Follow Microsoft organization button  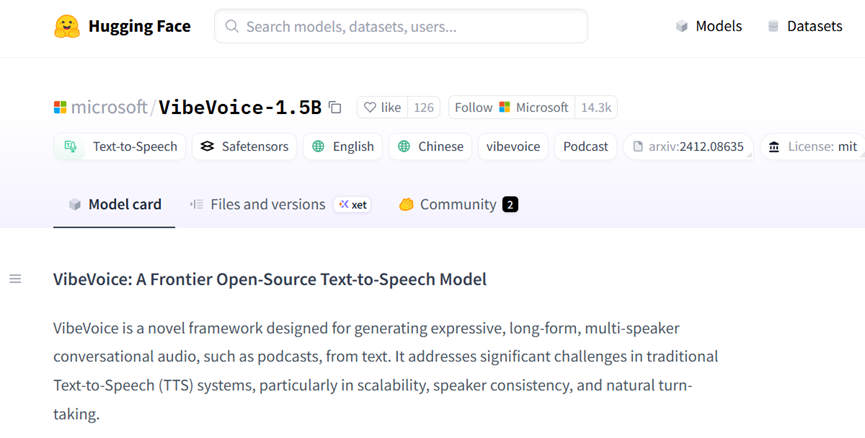511,108
